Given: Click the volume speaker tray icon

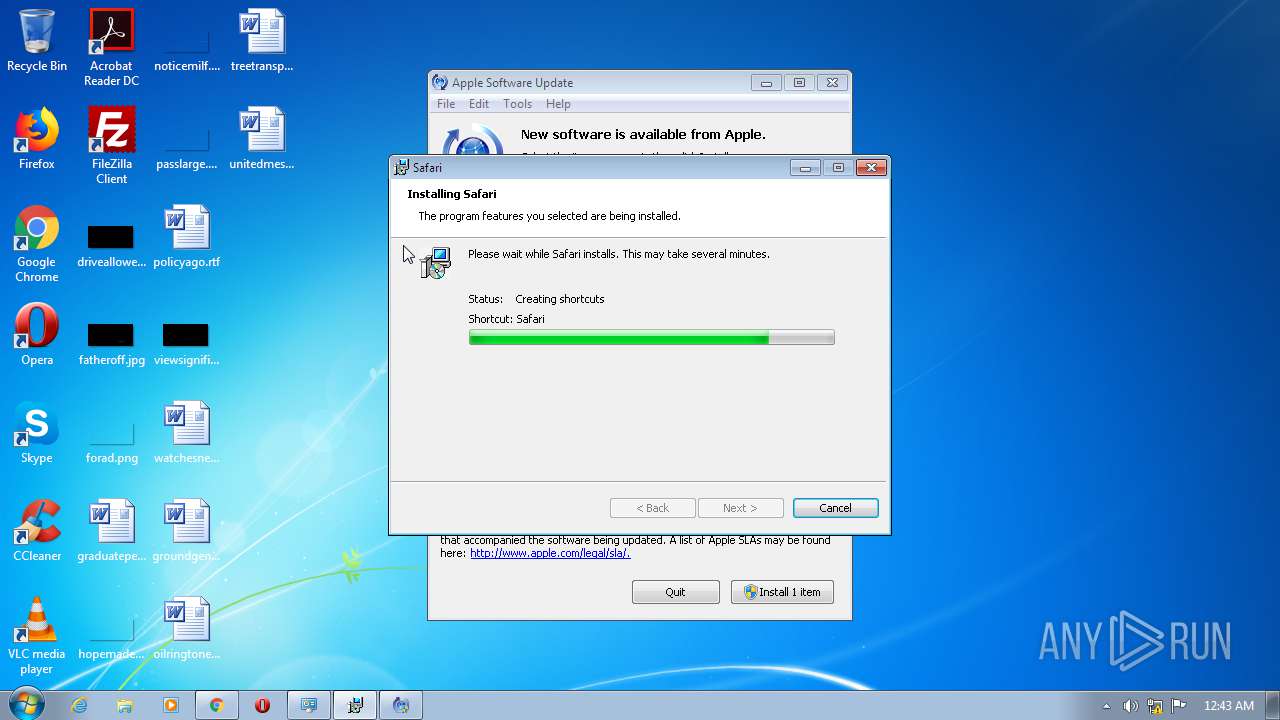Looking at the screenshot, I should click(1130, 706).
